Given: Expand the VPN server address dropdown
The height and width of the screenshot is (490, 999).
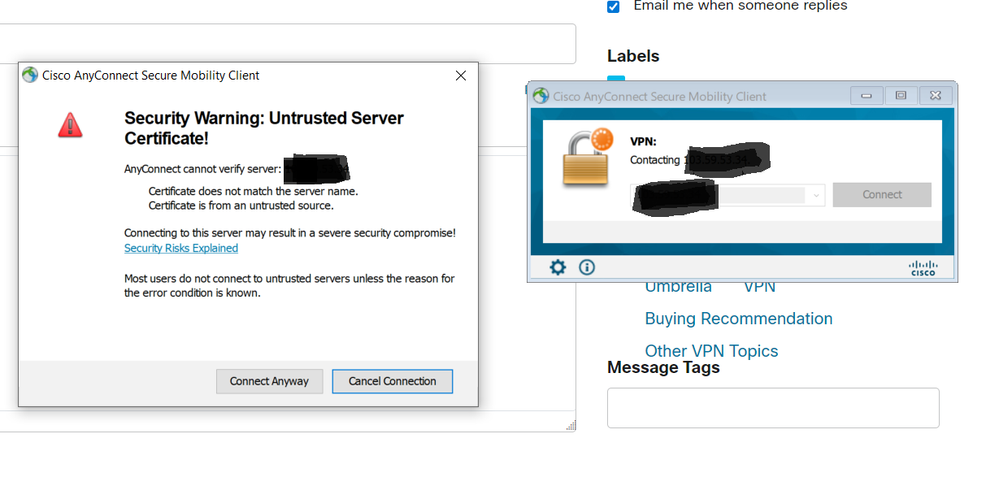Looking at the screenshot, I should click(816, 196).
